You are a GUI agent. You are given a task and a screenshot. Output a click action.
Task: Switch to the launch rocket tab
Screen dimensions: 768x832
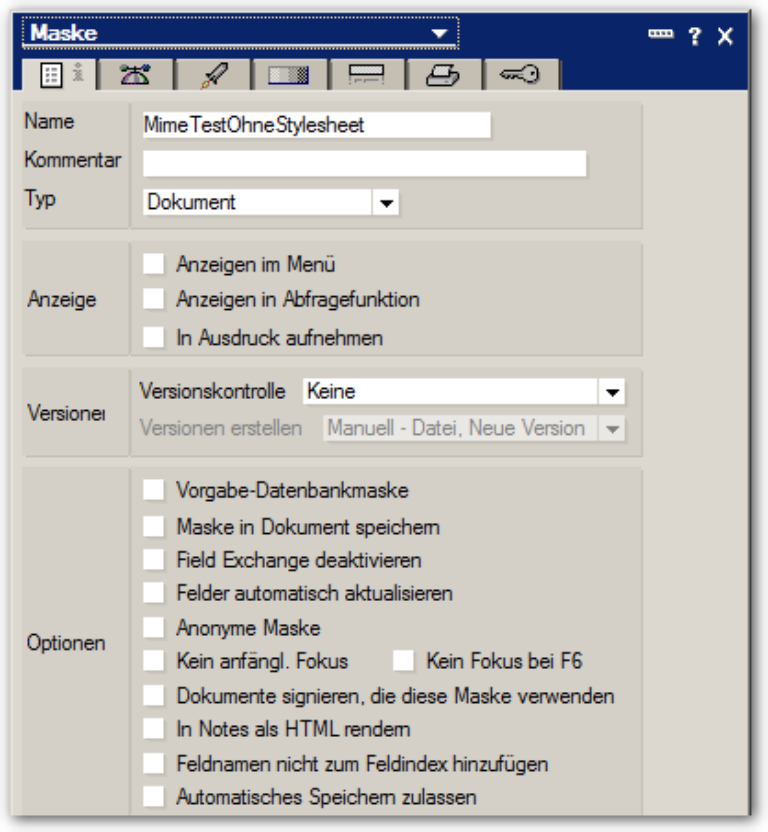click(x=213, y=75)
